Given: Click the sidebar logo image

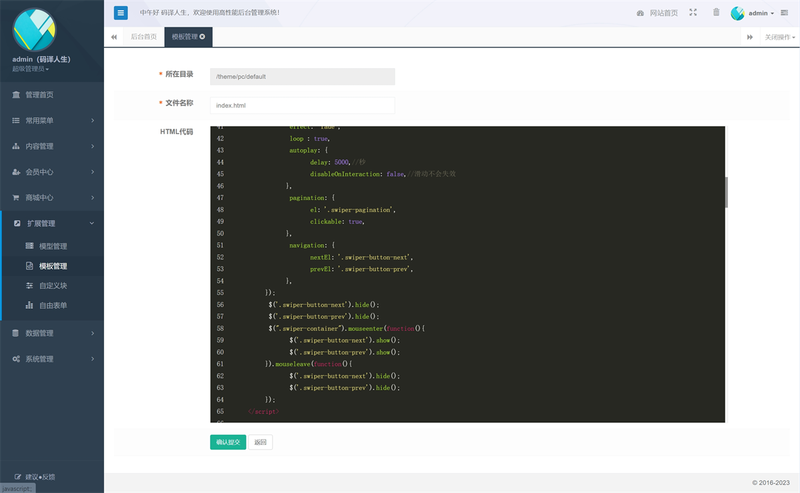Looking at the screenshot, I should [x=34, y=30].
